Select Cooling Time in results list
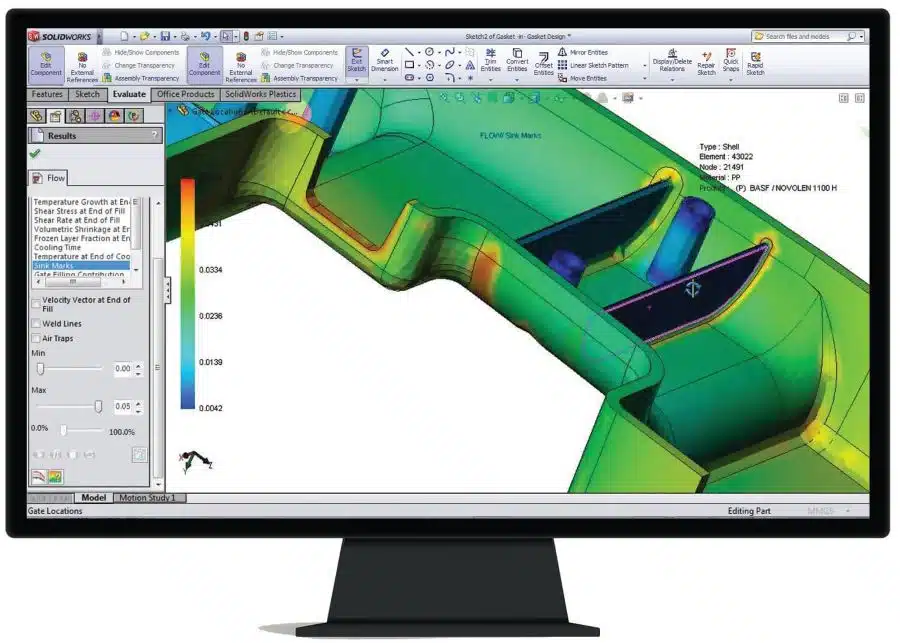 (55, 247)
